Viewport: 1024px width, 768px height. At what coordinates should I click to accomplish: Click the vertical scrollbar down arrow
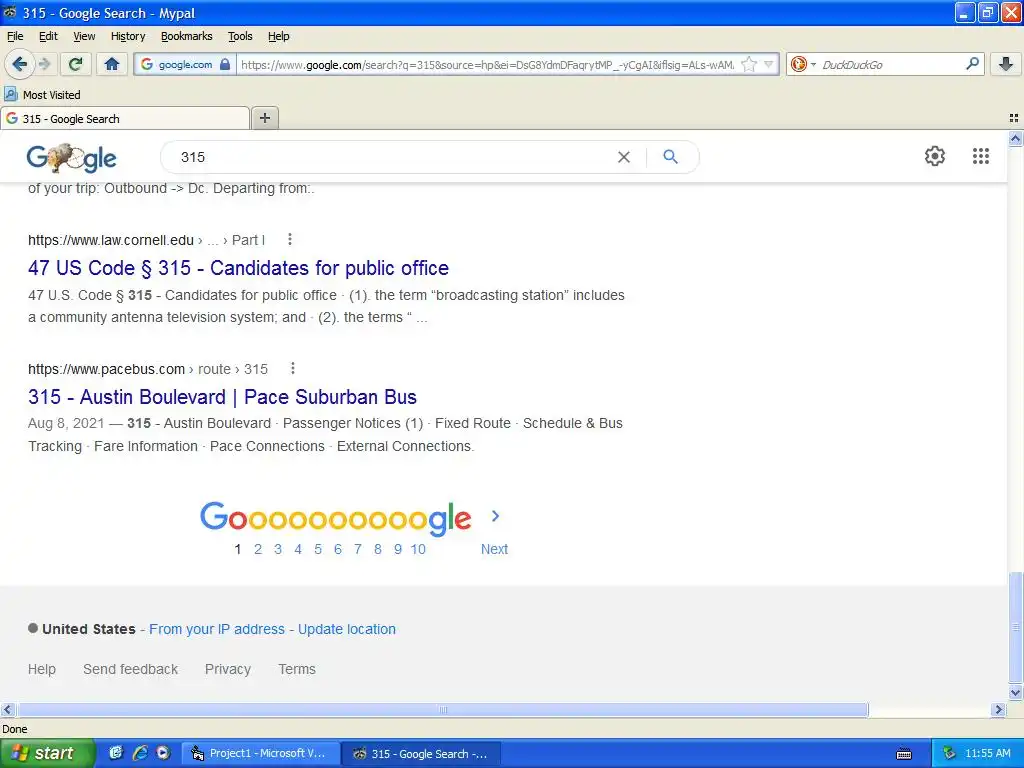(1015, 693)
